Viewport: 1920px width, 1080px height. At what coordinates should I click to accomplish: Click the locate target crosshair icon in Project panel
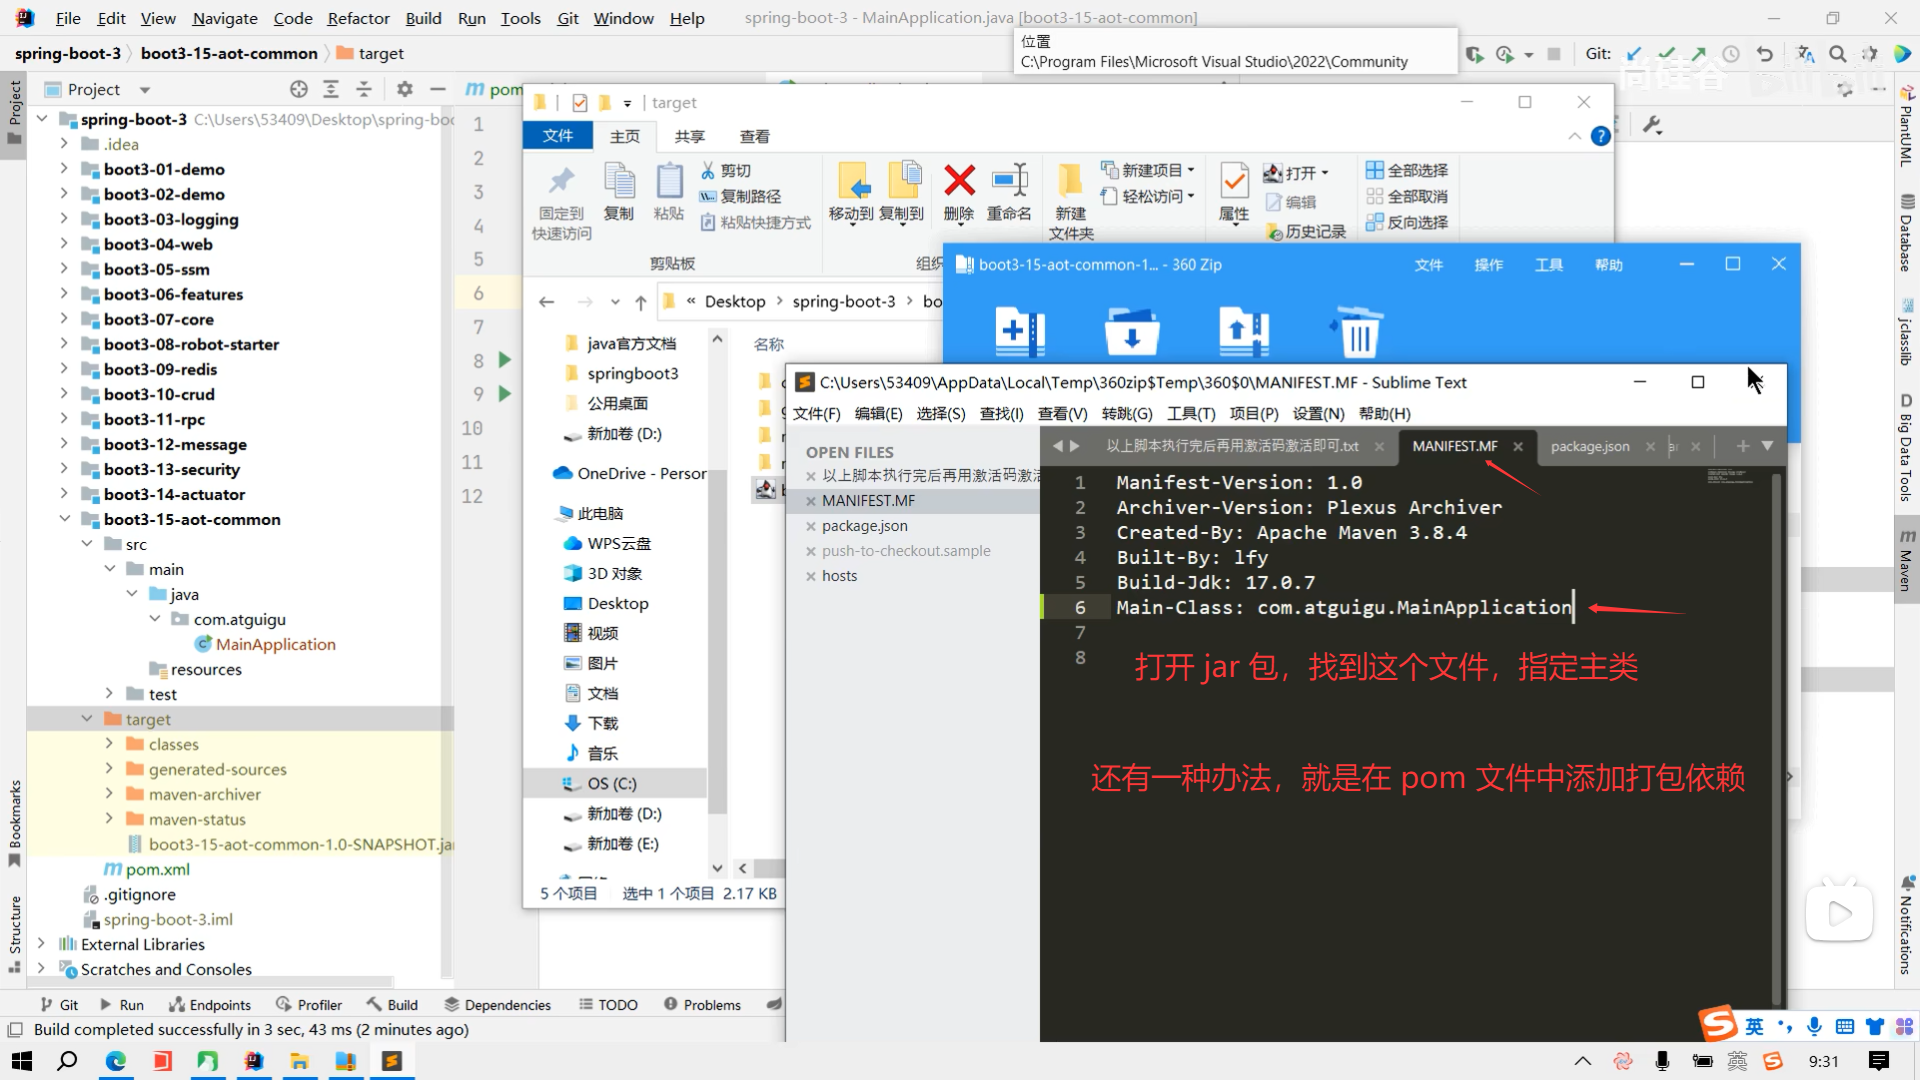click(298, 89)
